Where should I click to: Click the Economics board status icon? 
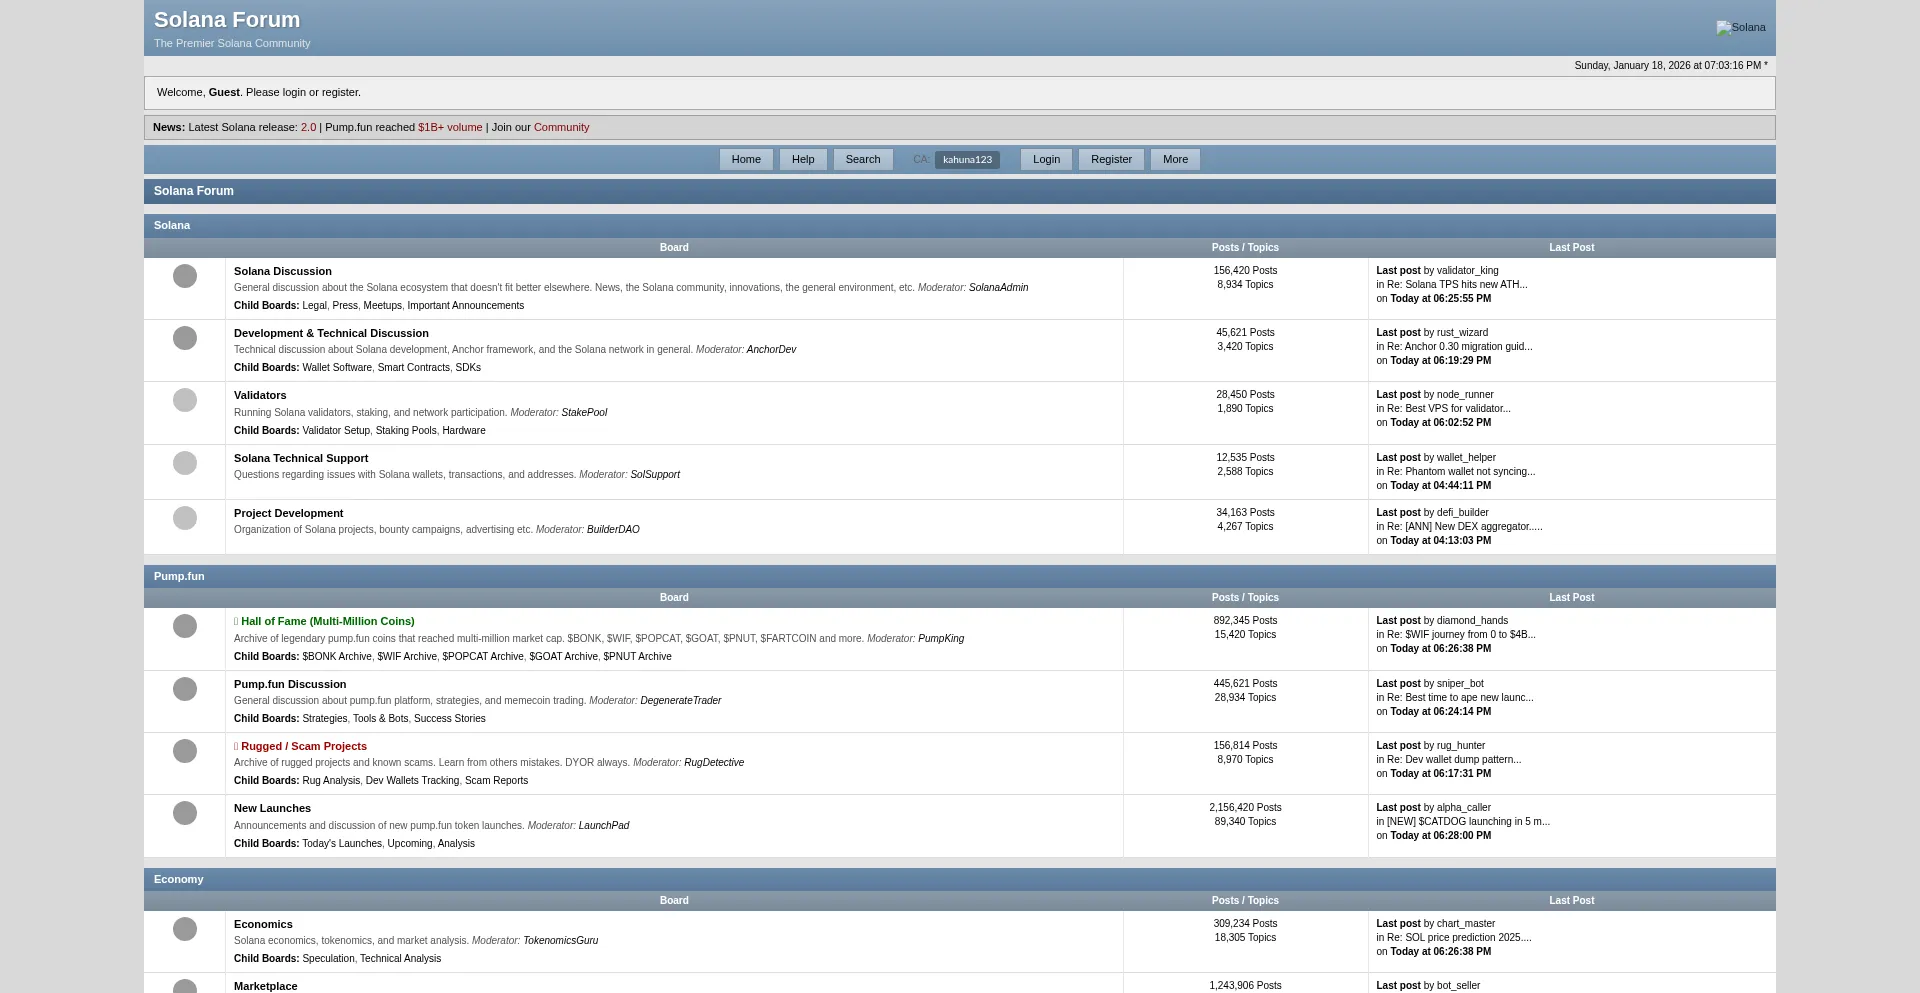pos(185,929)
